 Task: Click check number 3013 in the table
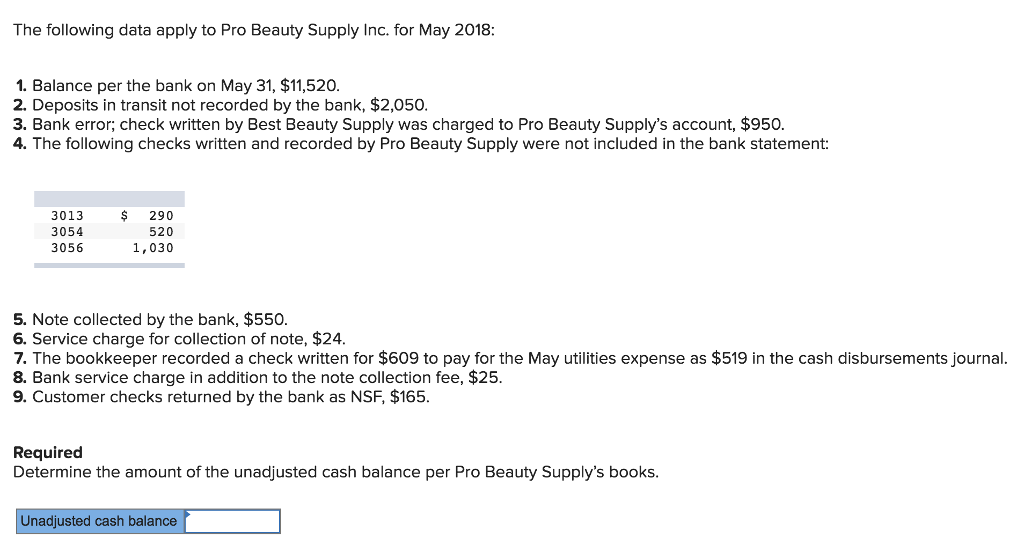pos(67,215)
